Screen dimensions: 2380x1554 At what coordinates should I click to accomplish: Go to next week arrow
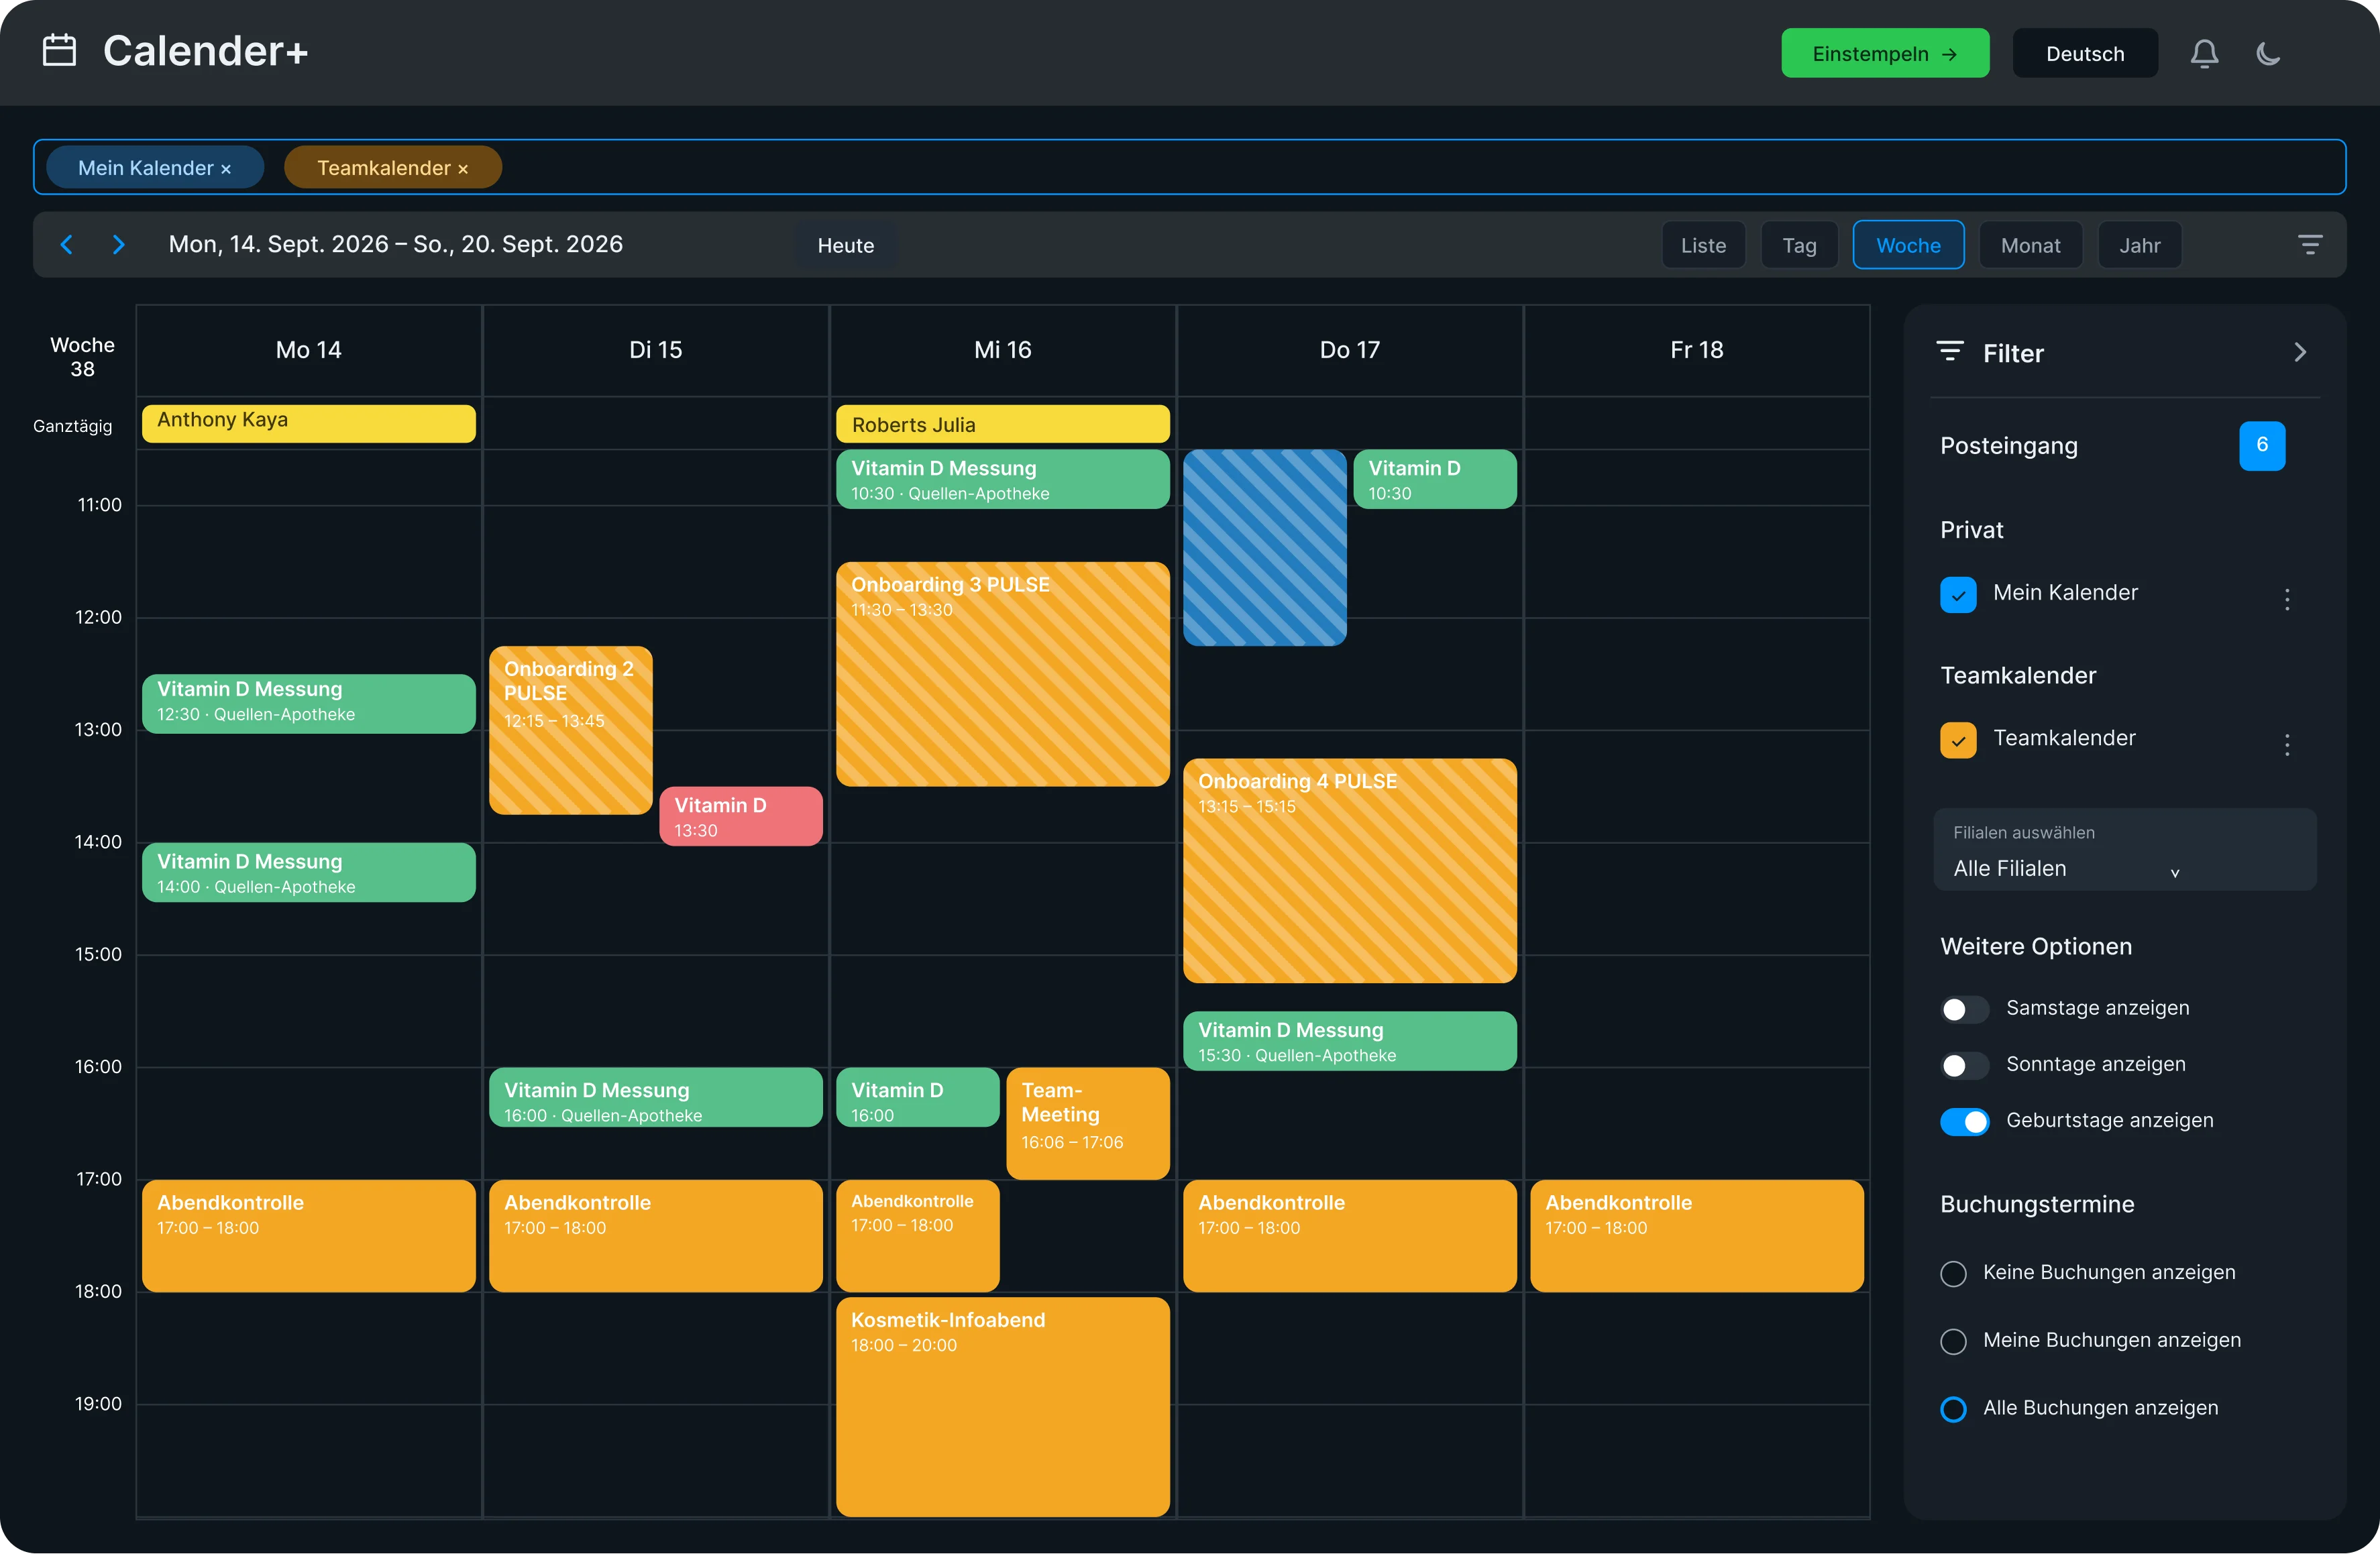118,245
